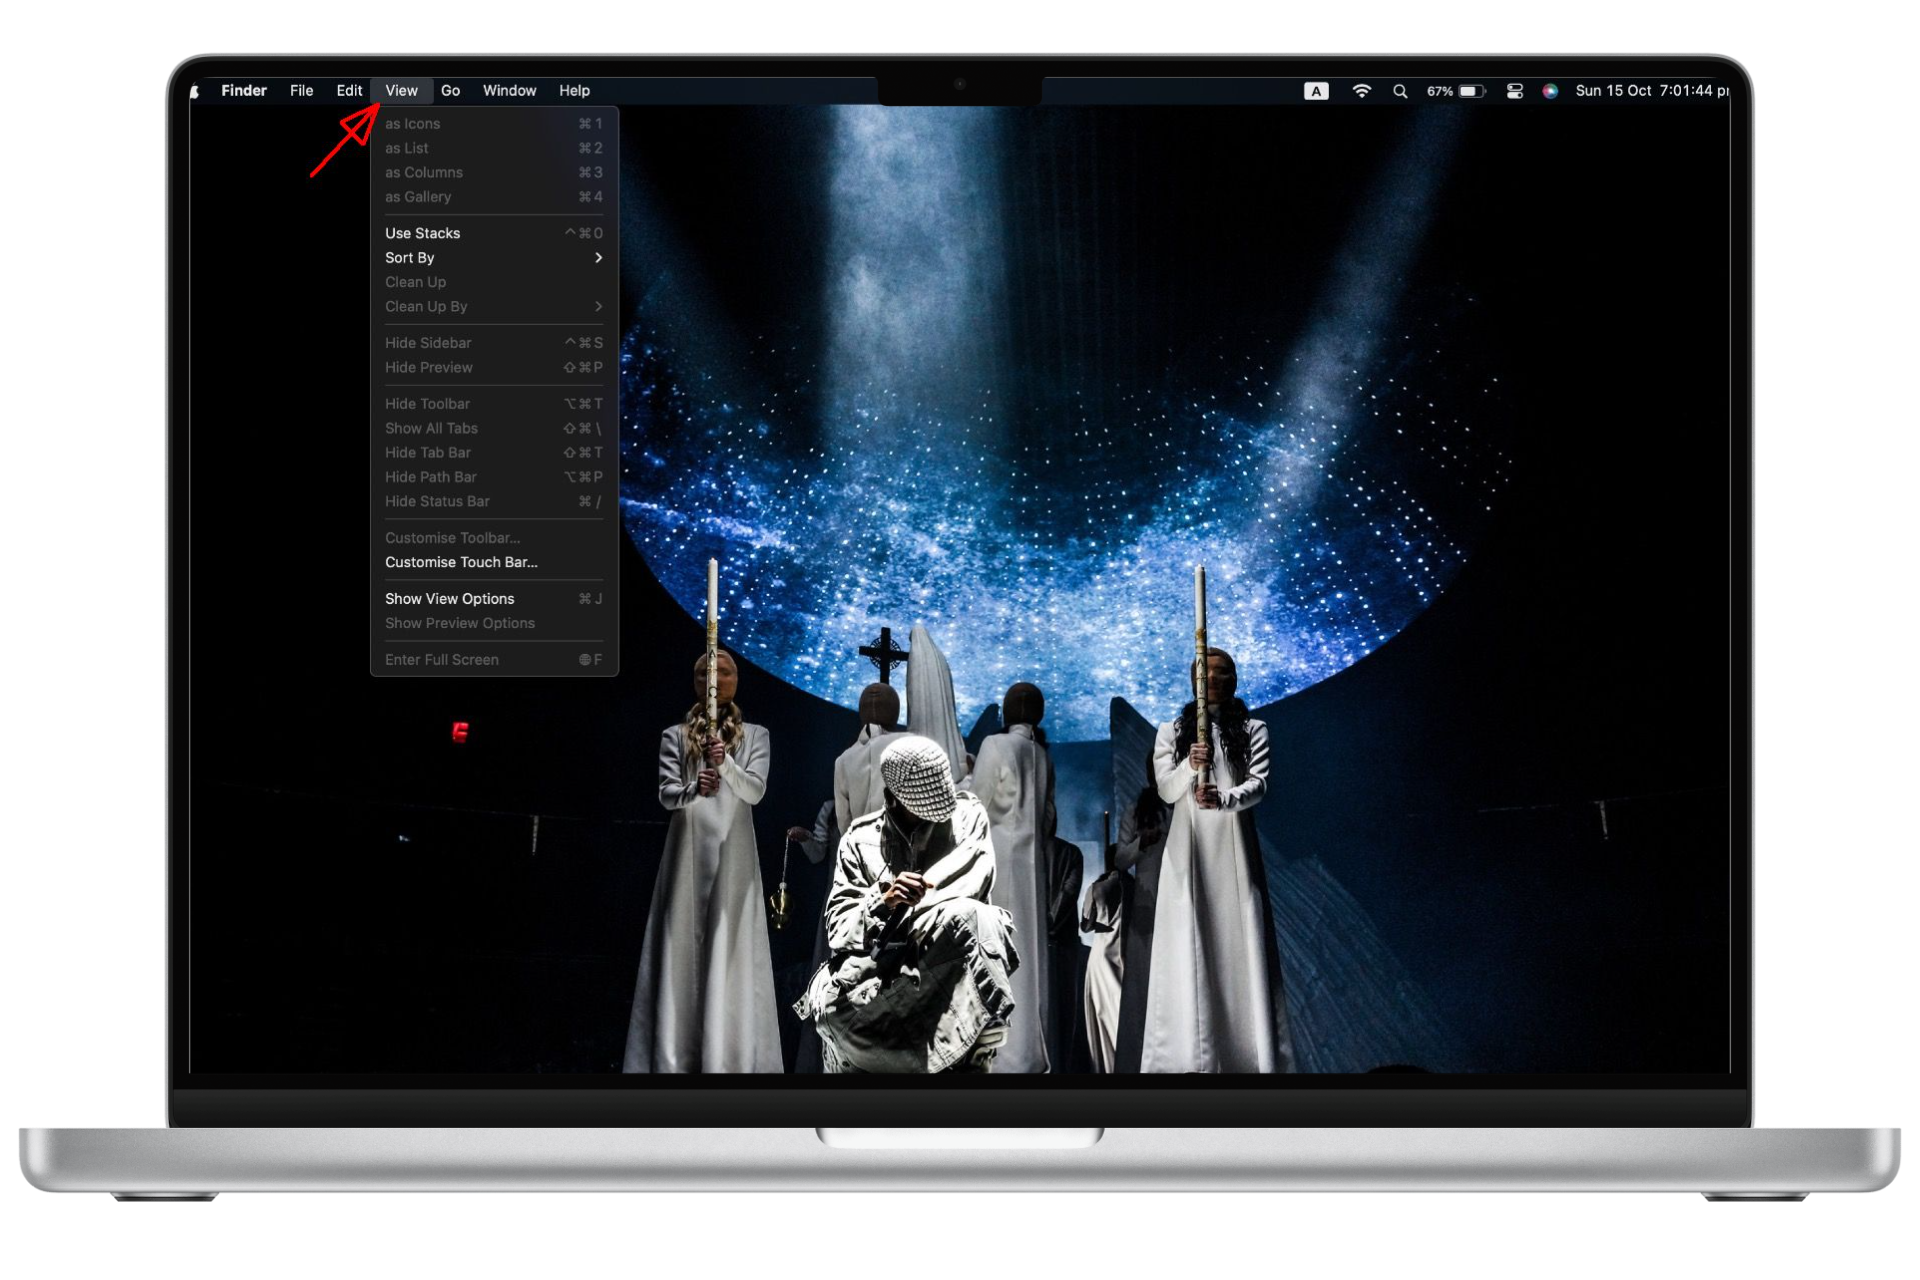Choose Show View Options
Image resolution: width=1920 pixels, height=1280 pixels.
450,599
